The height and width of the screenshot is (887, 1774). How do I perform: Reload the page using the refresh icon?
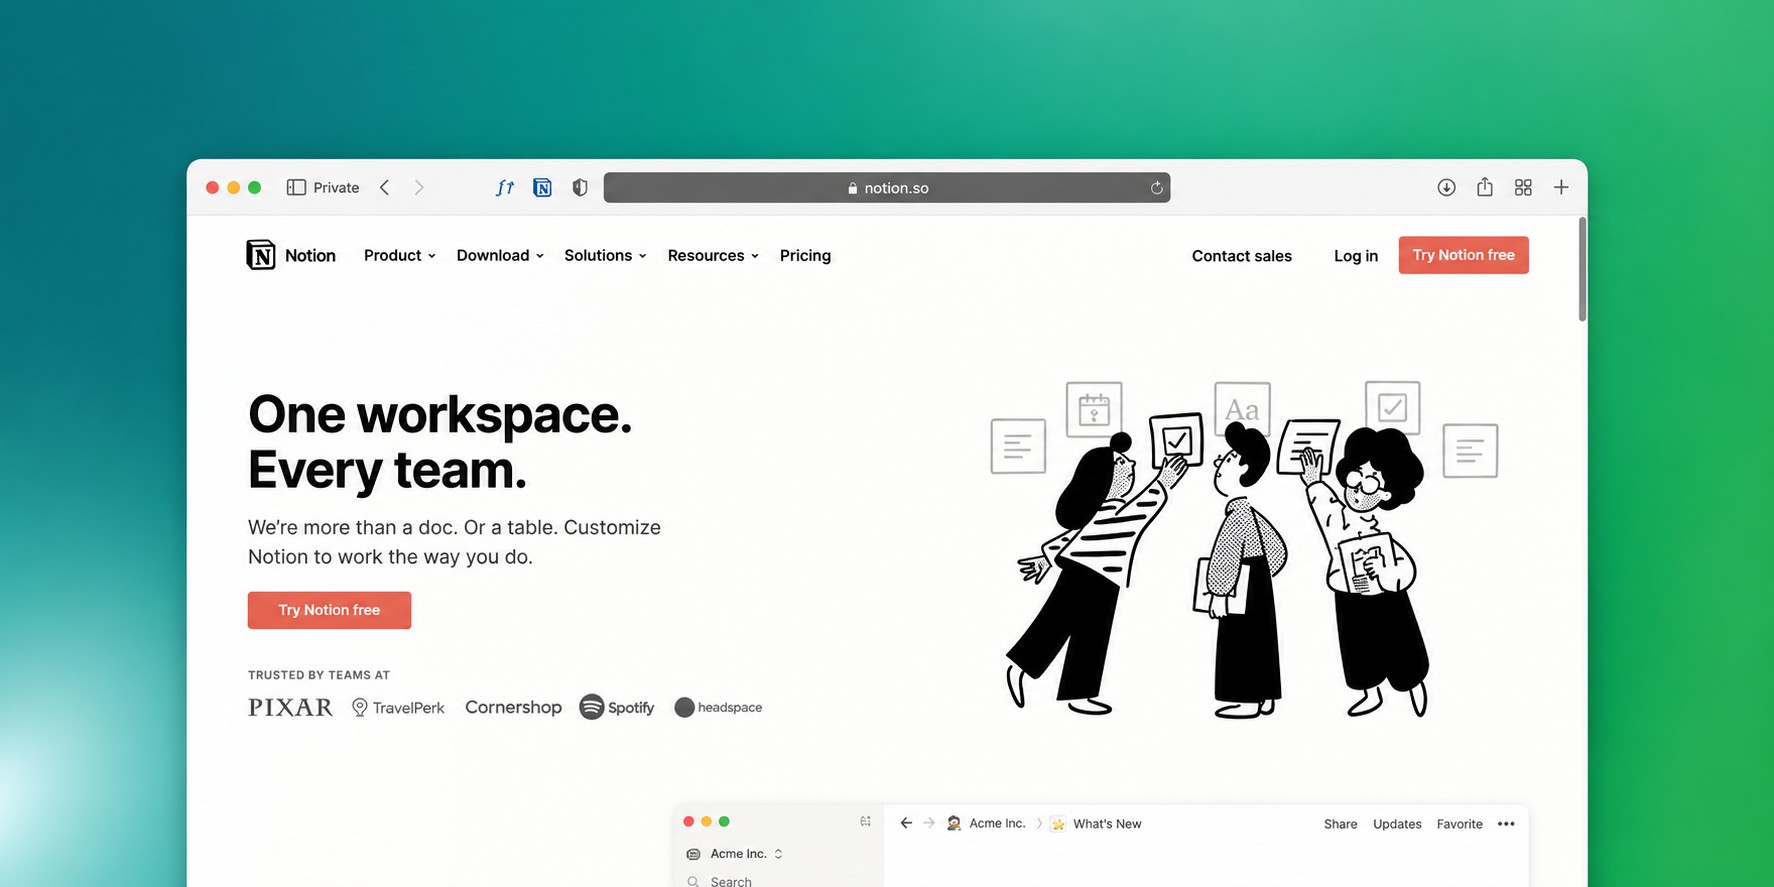(1157, 188)
